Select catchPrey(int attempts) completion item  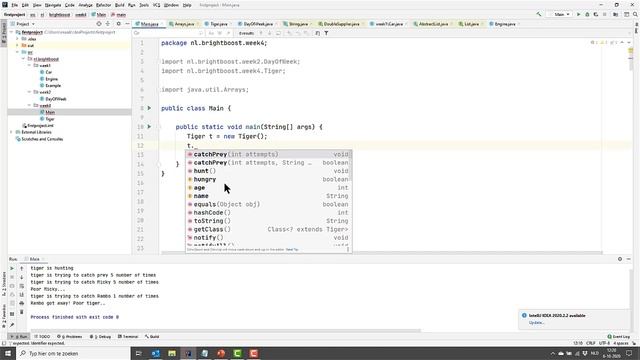point(269,154)
